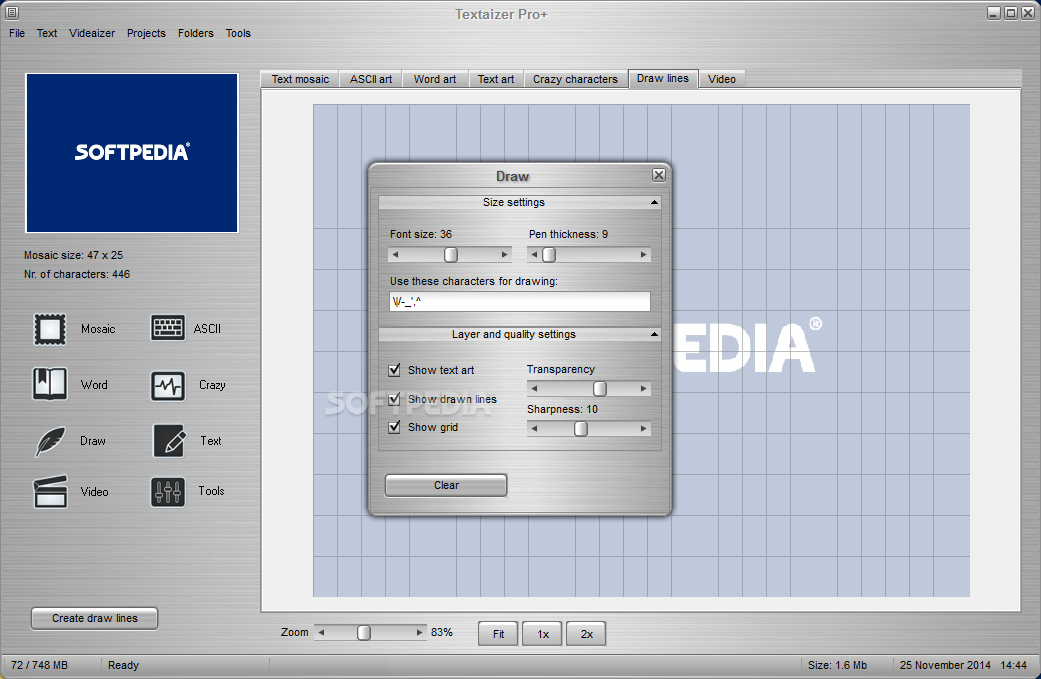Screen dimensions: 1041x679
Task: Decrease pen thickness with left arrow
Action: 534,255
